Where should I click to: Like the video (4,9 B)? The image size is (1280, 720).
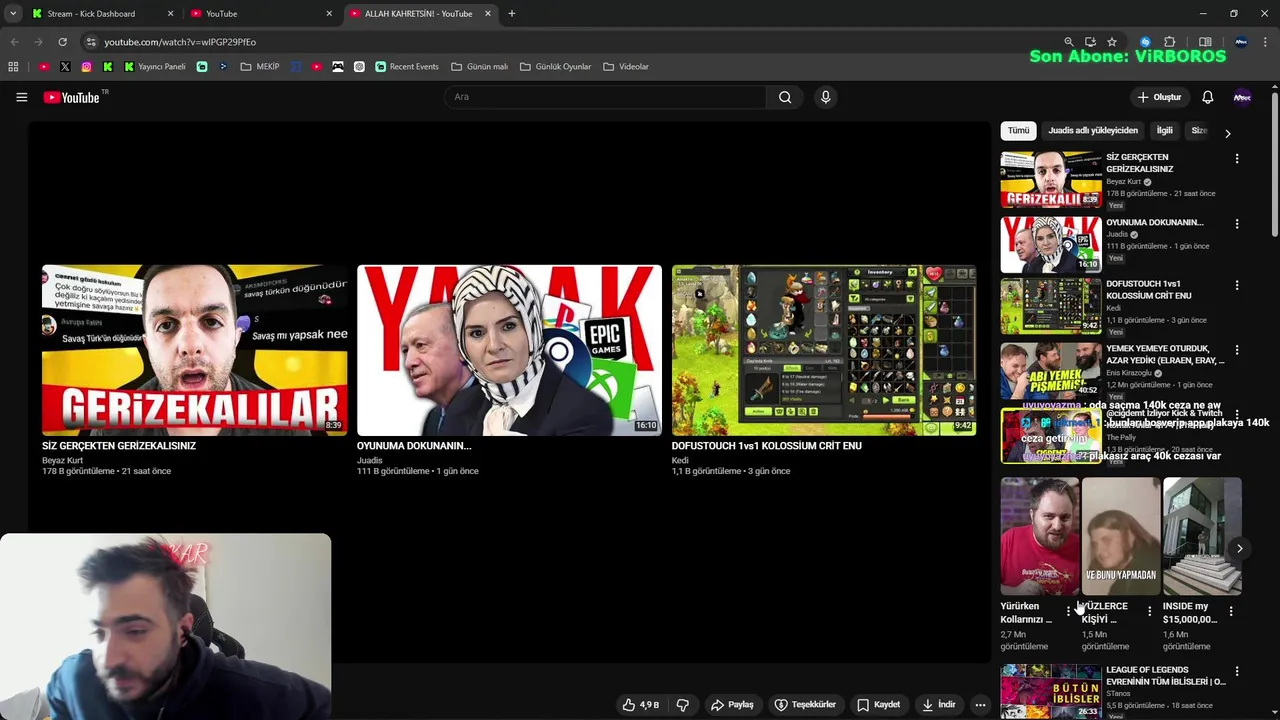pos(641,705)
